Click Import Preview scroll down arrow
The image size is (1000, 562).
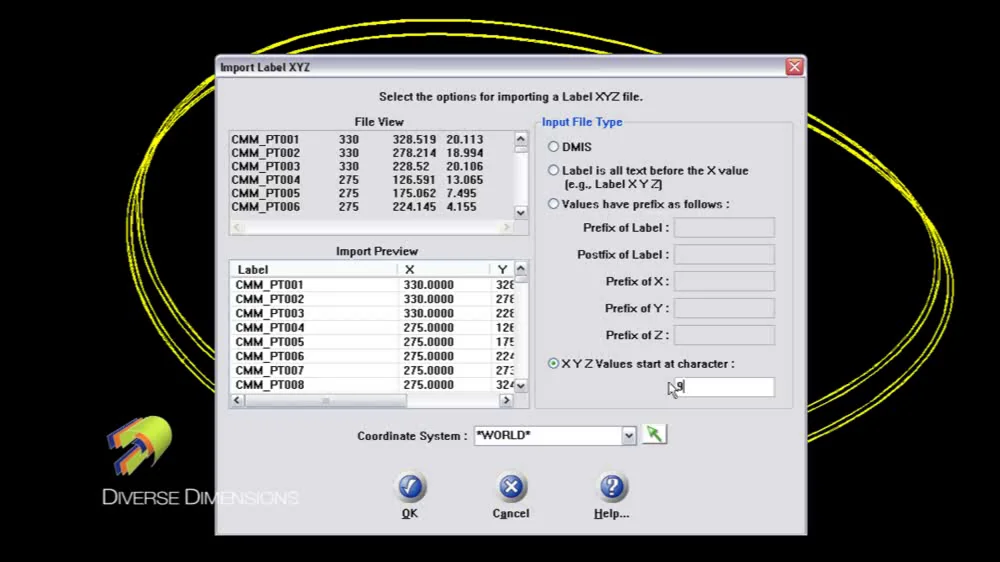521,385
